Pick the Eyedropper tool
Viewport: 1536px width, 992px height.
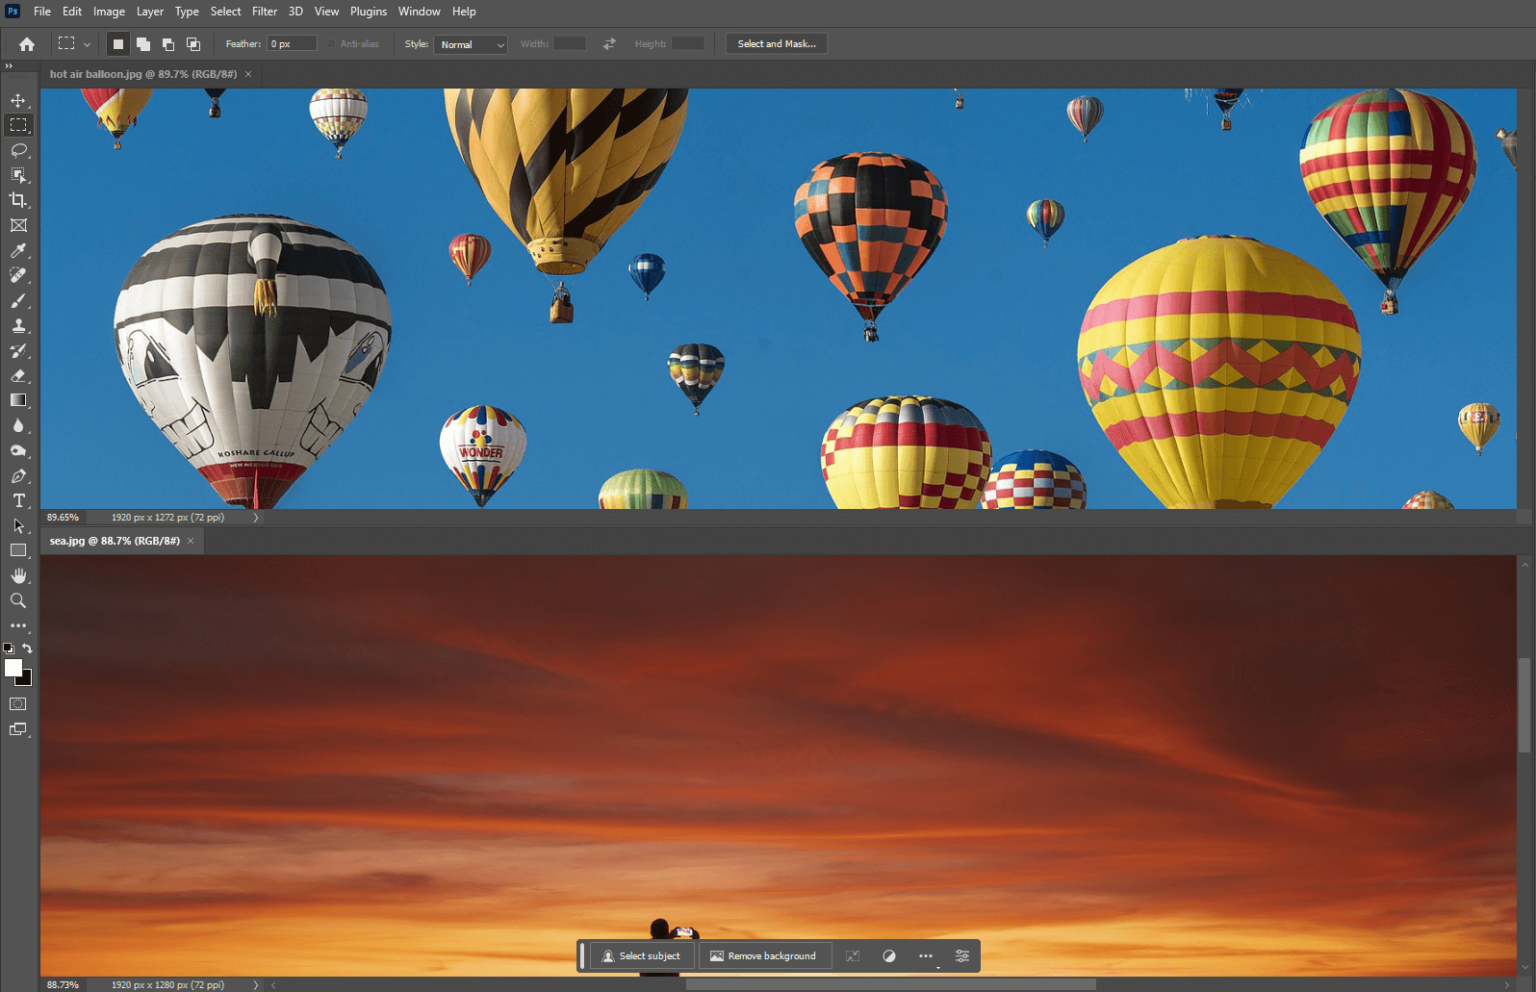pyautogui.click(x=18, y=250)
